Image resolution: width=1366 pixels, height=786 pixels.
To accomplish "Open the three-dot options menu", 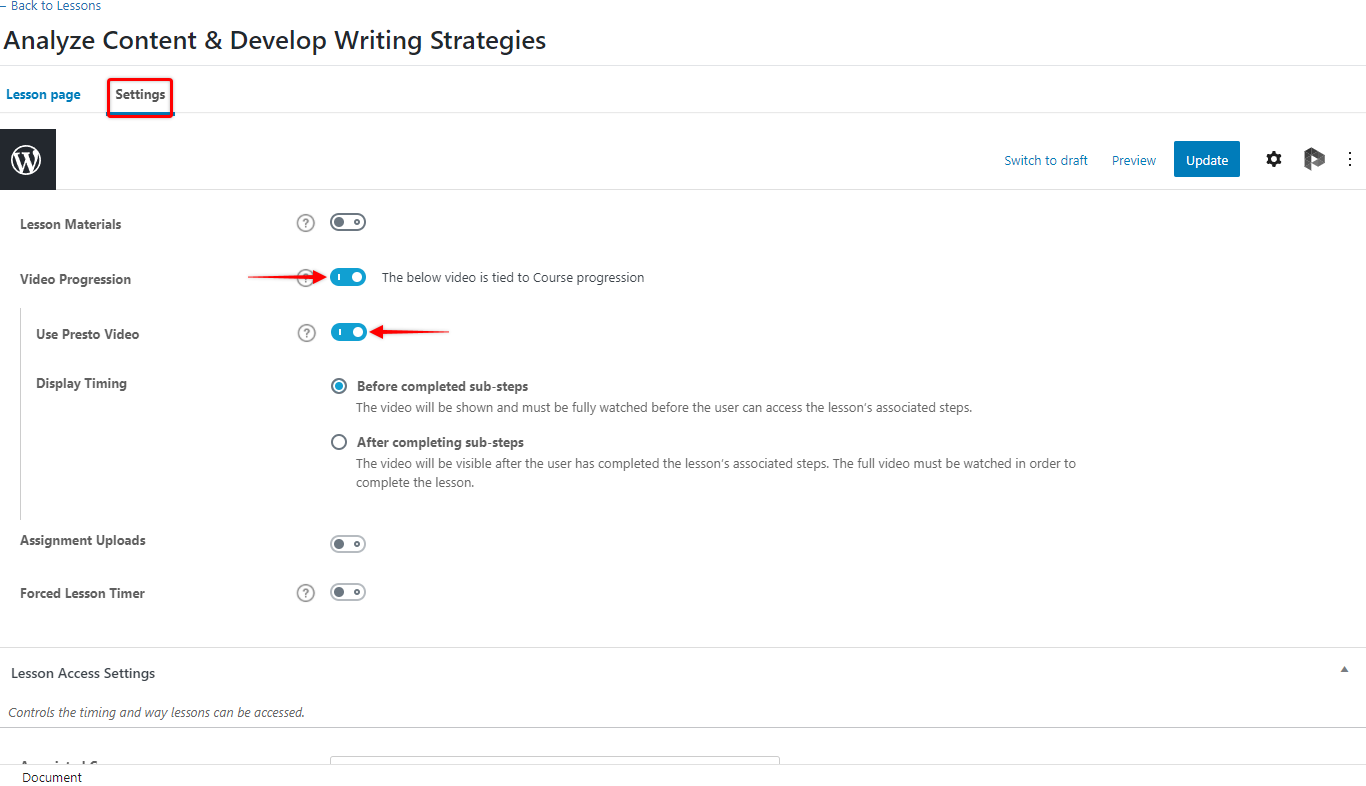I will tap(1350, 159).
